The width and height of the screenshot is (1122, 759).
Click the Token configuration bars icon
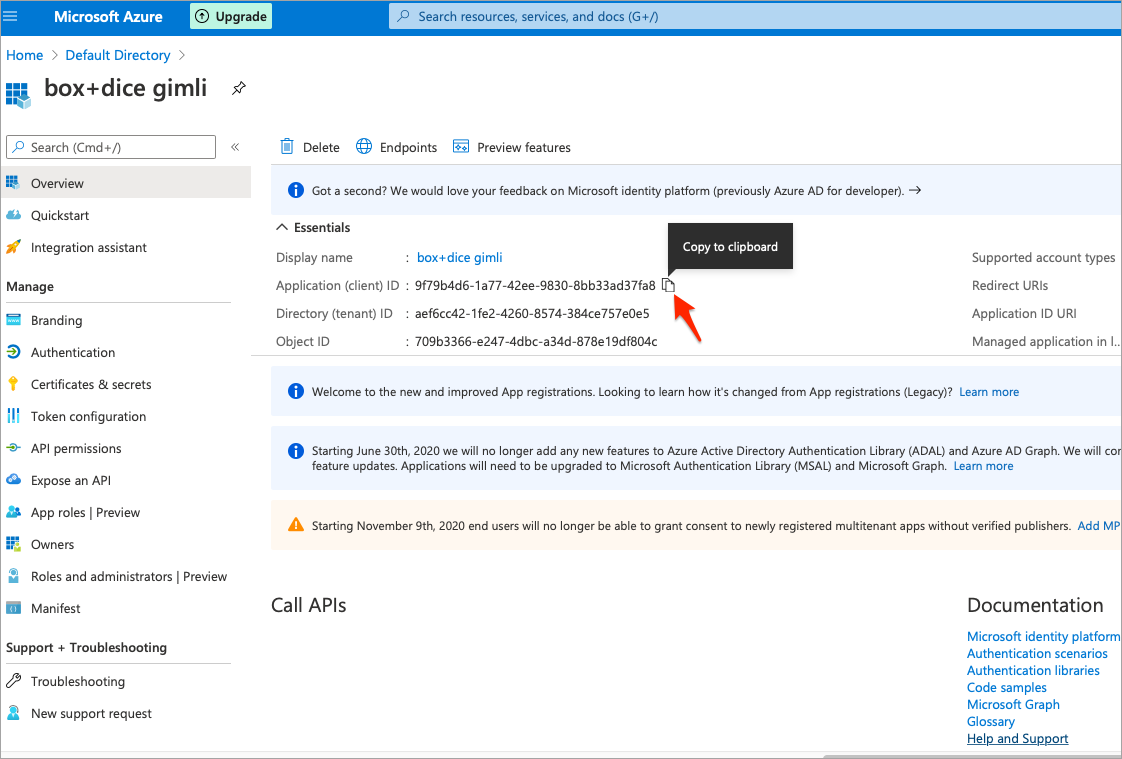pos(13,416)
